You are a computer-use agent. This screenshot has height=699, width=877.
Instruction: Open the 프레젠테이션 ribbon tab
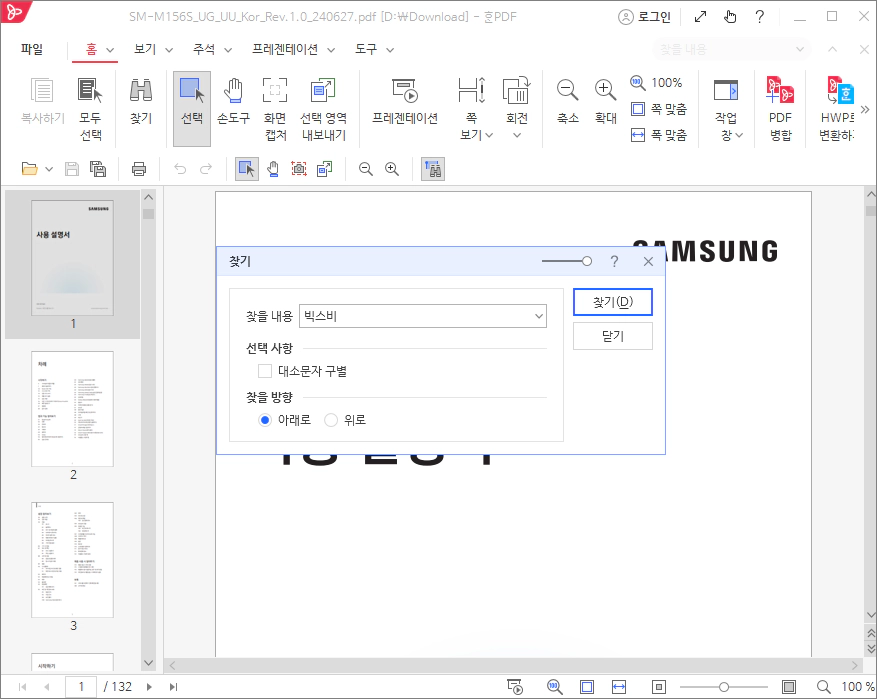(x=285, y=49)
